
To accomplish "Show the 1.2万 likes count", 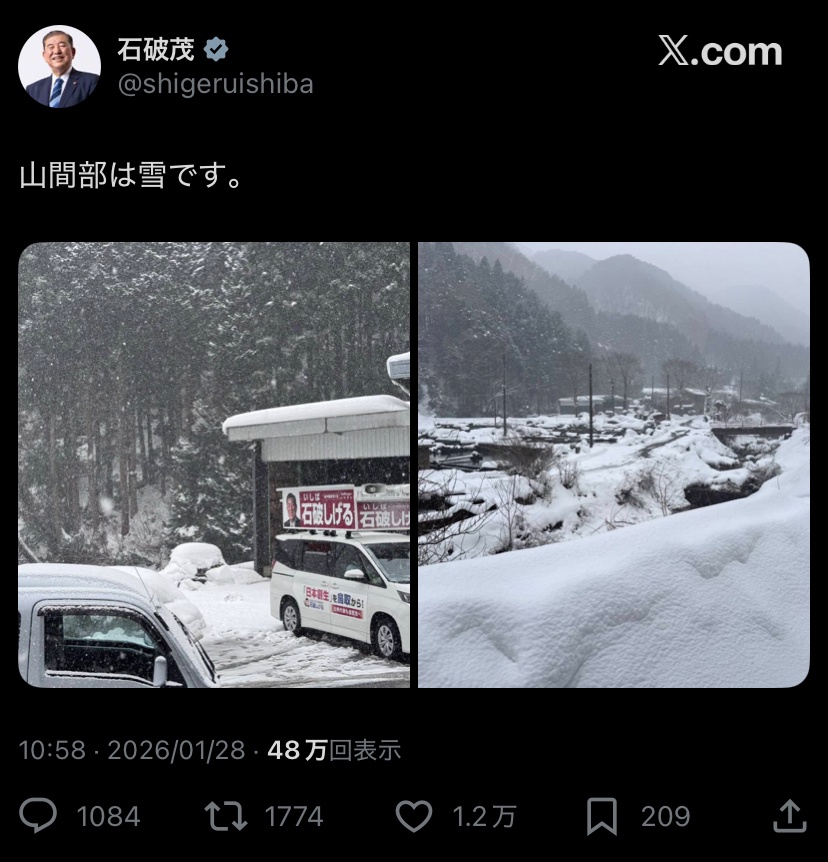I will tap(484, 816).
